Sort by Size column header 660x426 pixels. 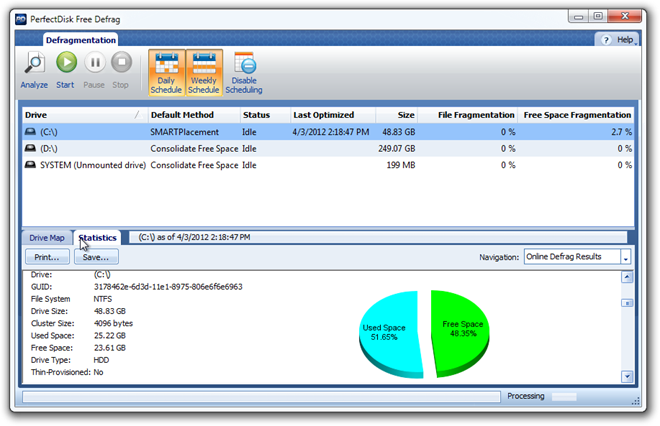point(397,115)
